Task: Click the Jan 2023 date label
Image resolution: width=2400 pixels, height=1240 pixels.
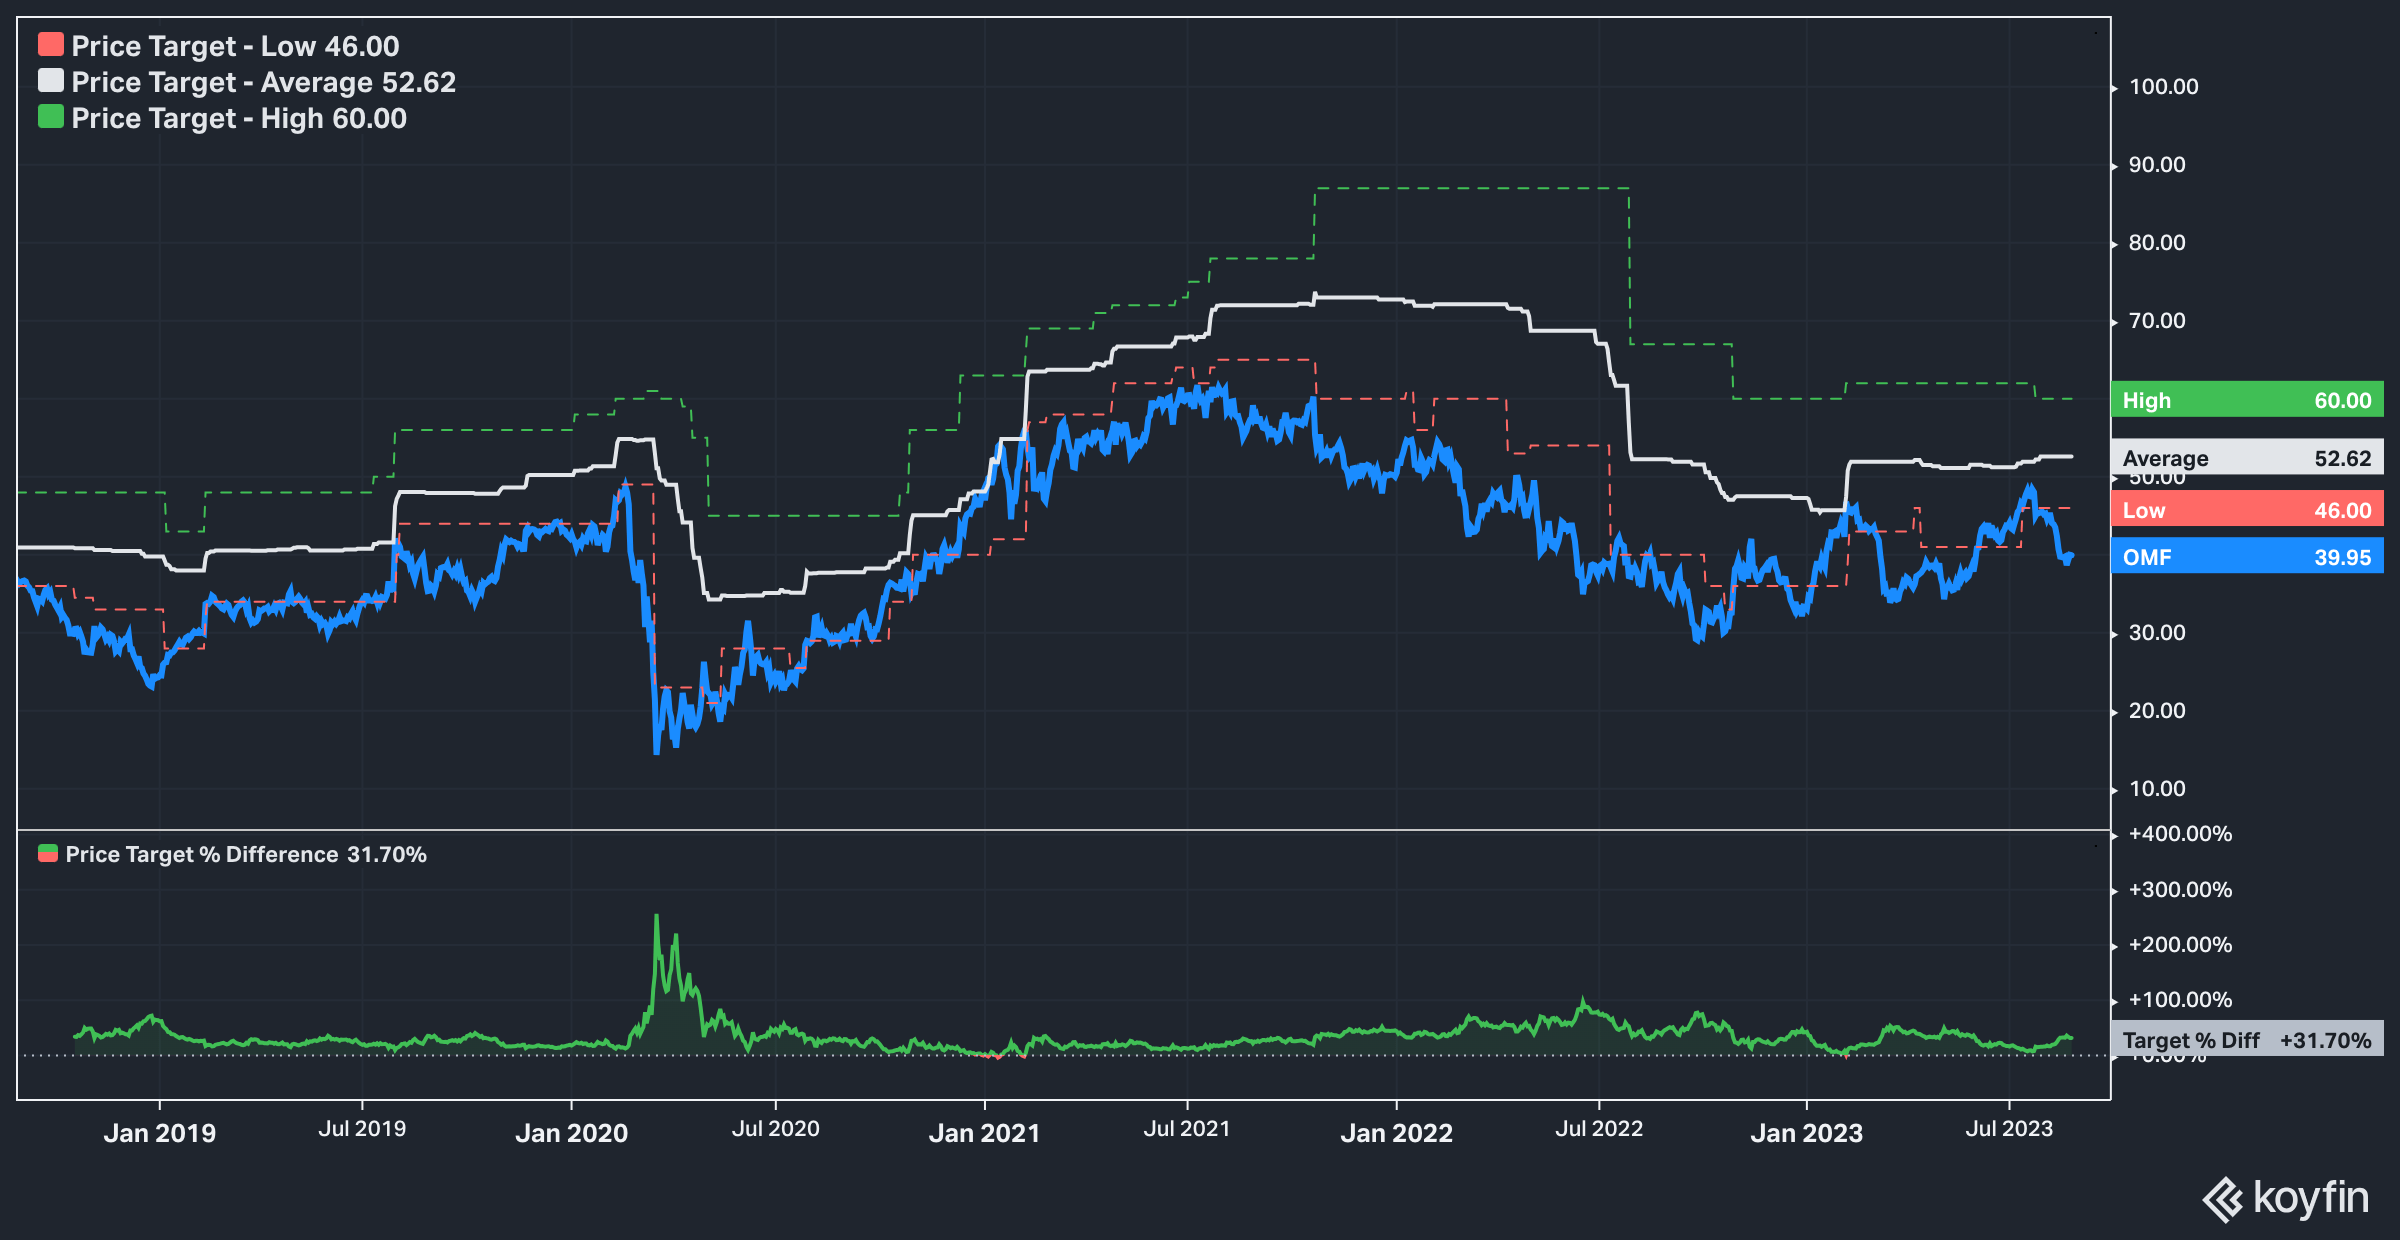Action: point(1806,1133)
